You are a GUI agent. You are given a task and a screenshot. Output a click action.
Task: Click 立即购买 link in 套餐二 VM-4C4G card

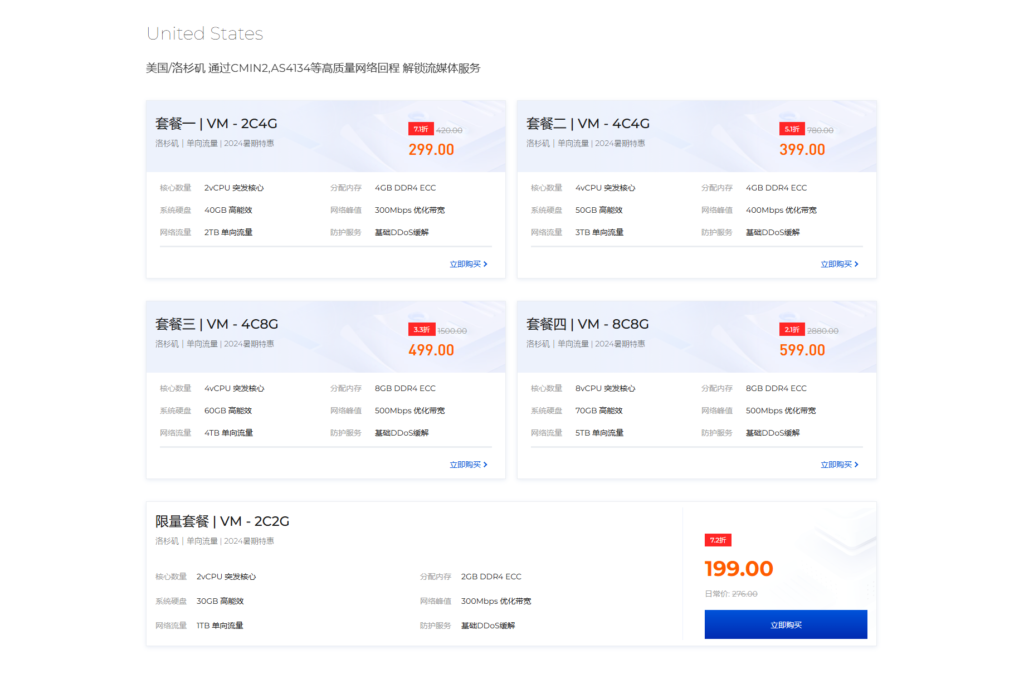(839, 265)
